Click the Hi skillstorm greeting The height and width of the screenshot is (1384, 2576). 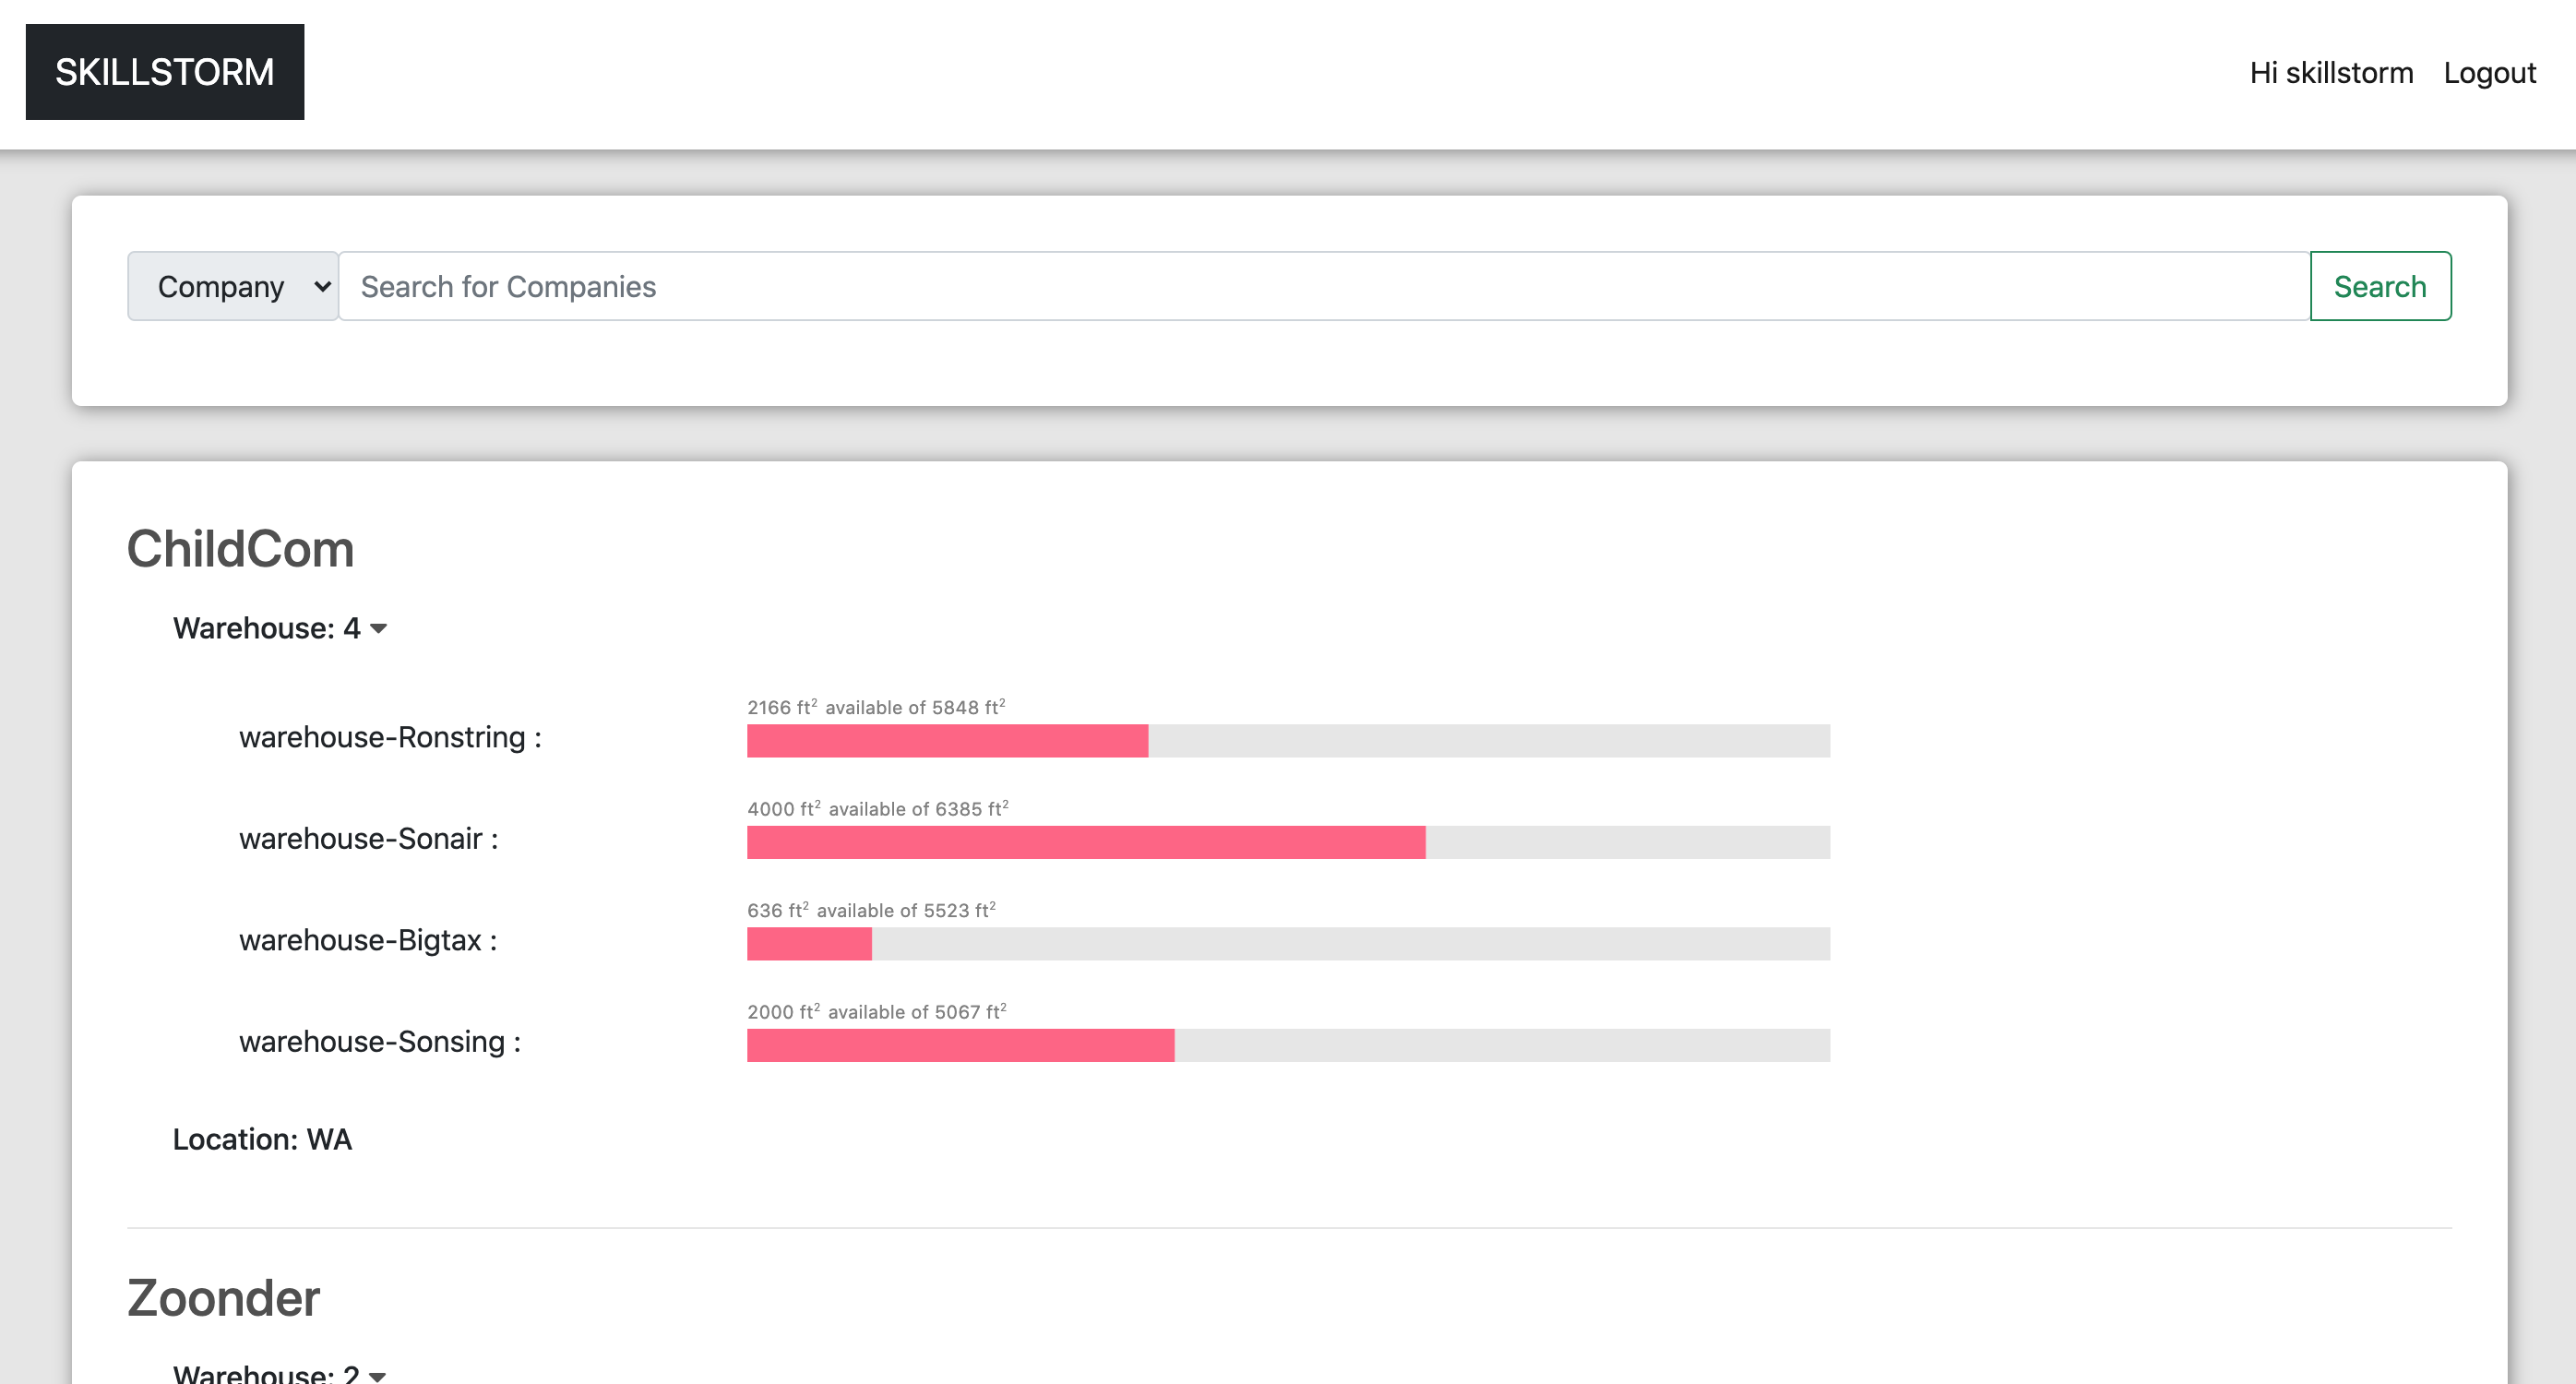pyautogui.click(x=2330, y=73)
